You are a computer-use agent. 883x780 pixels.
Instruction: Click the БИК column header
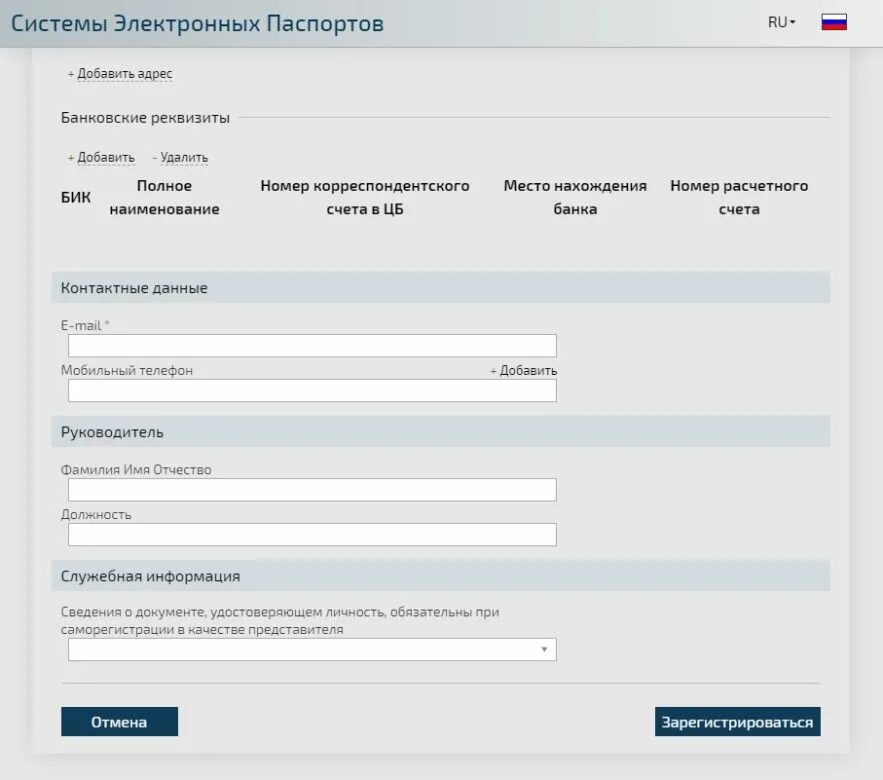click(75, 198)
